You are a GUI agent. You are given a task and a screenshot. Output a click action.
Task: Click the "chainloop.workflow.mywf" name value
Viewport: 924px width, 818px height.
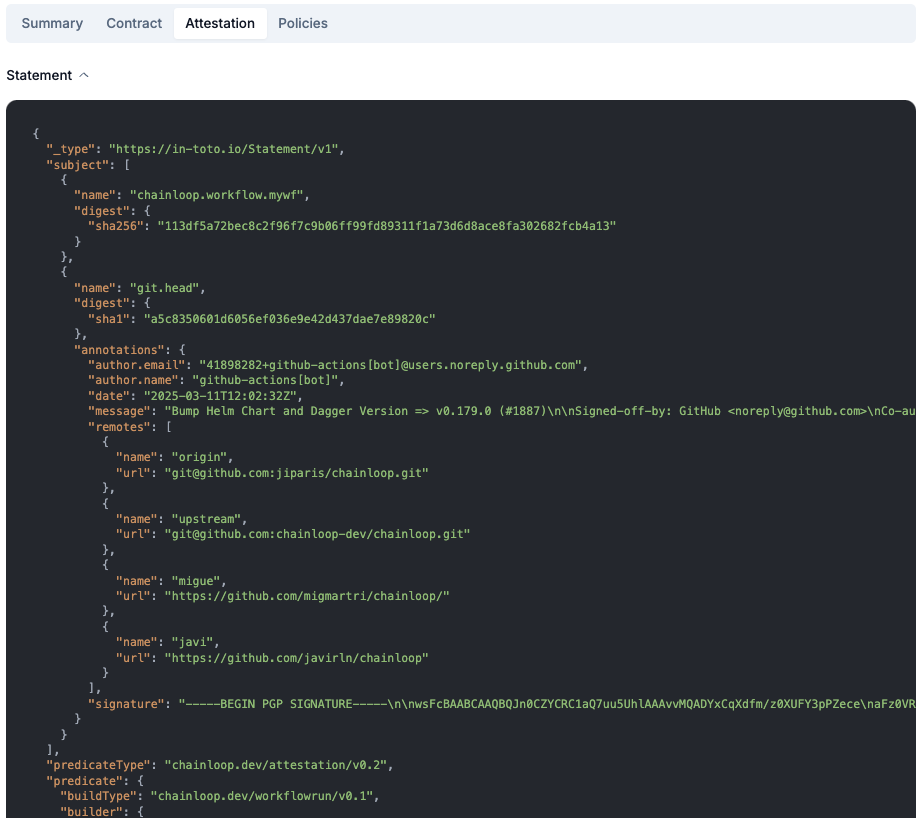216,195
